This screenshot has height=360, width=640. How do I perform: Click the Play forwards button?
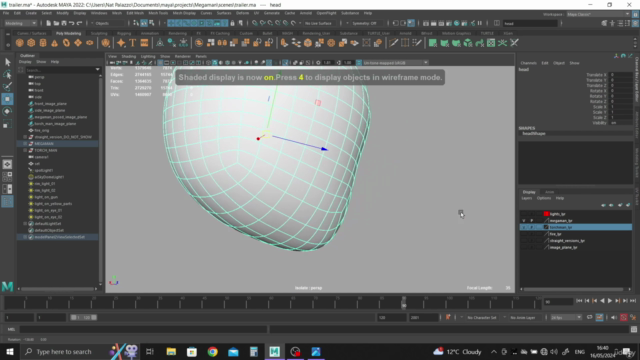610,301
